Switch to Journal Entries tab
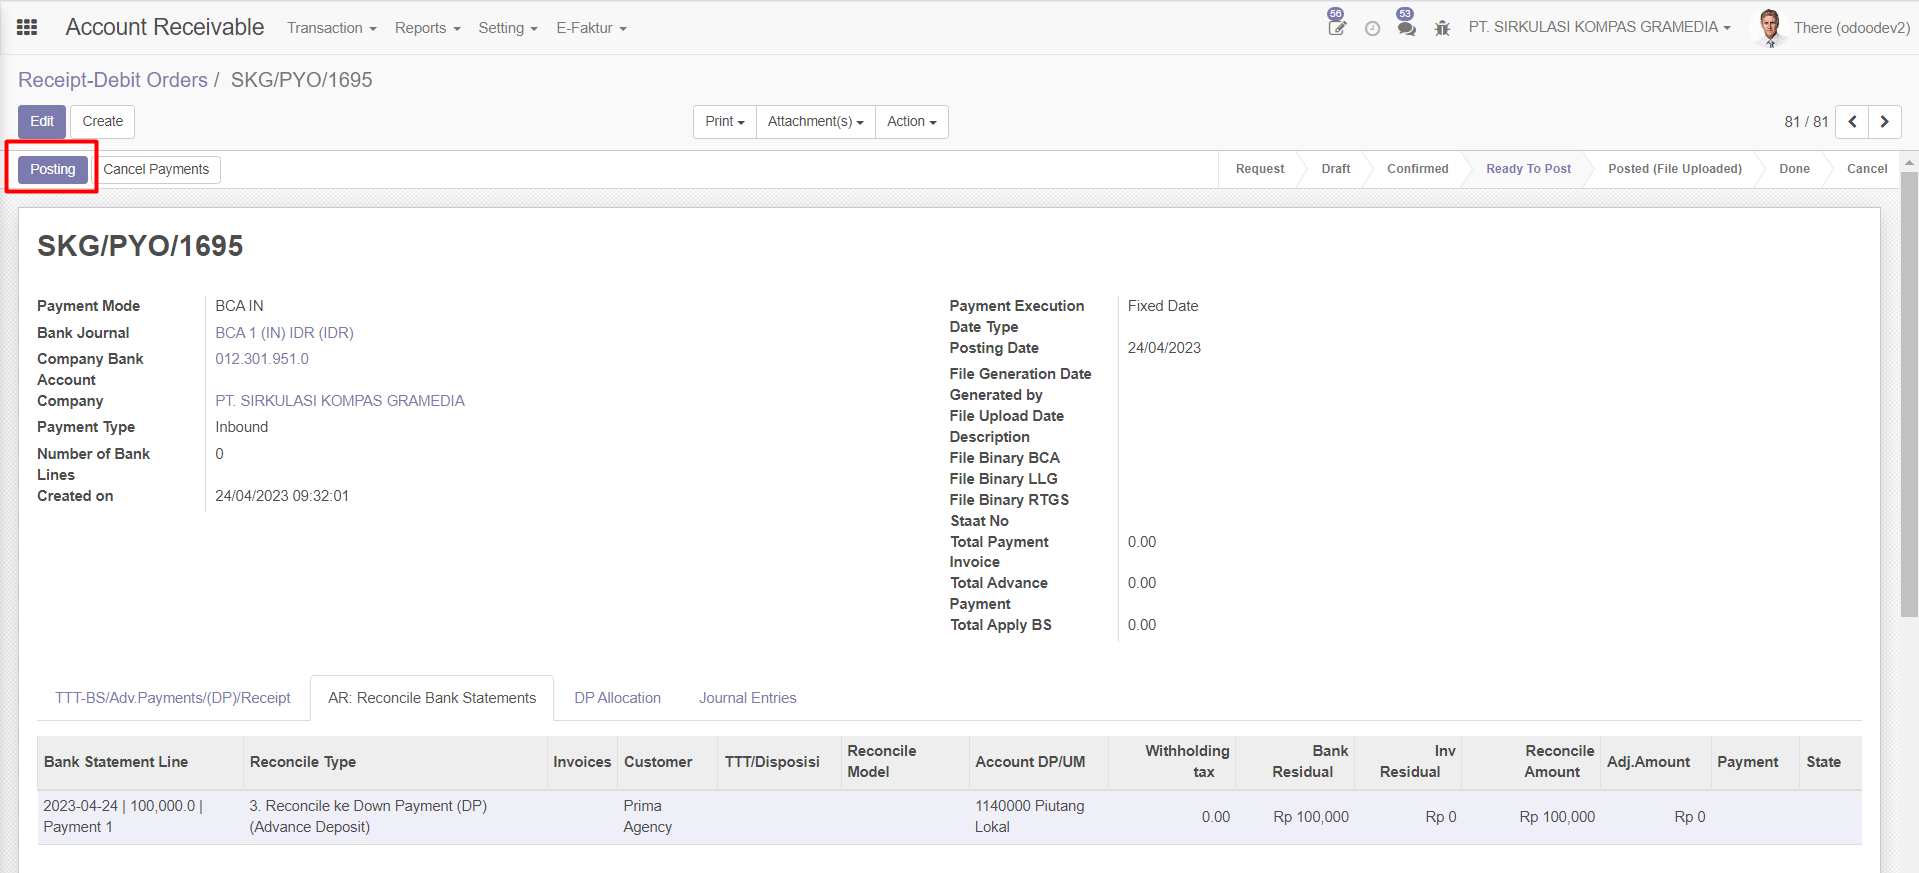The image size is (1919, 873). [748, 698]
